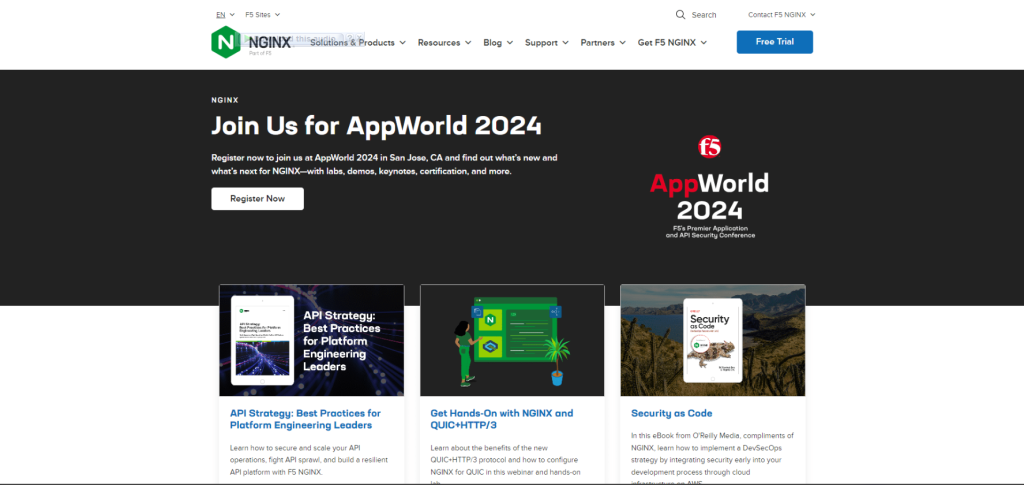Click the 'Learn how to secure and scale' description
Screen dimensions: 1024x485
309,460
